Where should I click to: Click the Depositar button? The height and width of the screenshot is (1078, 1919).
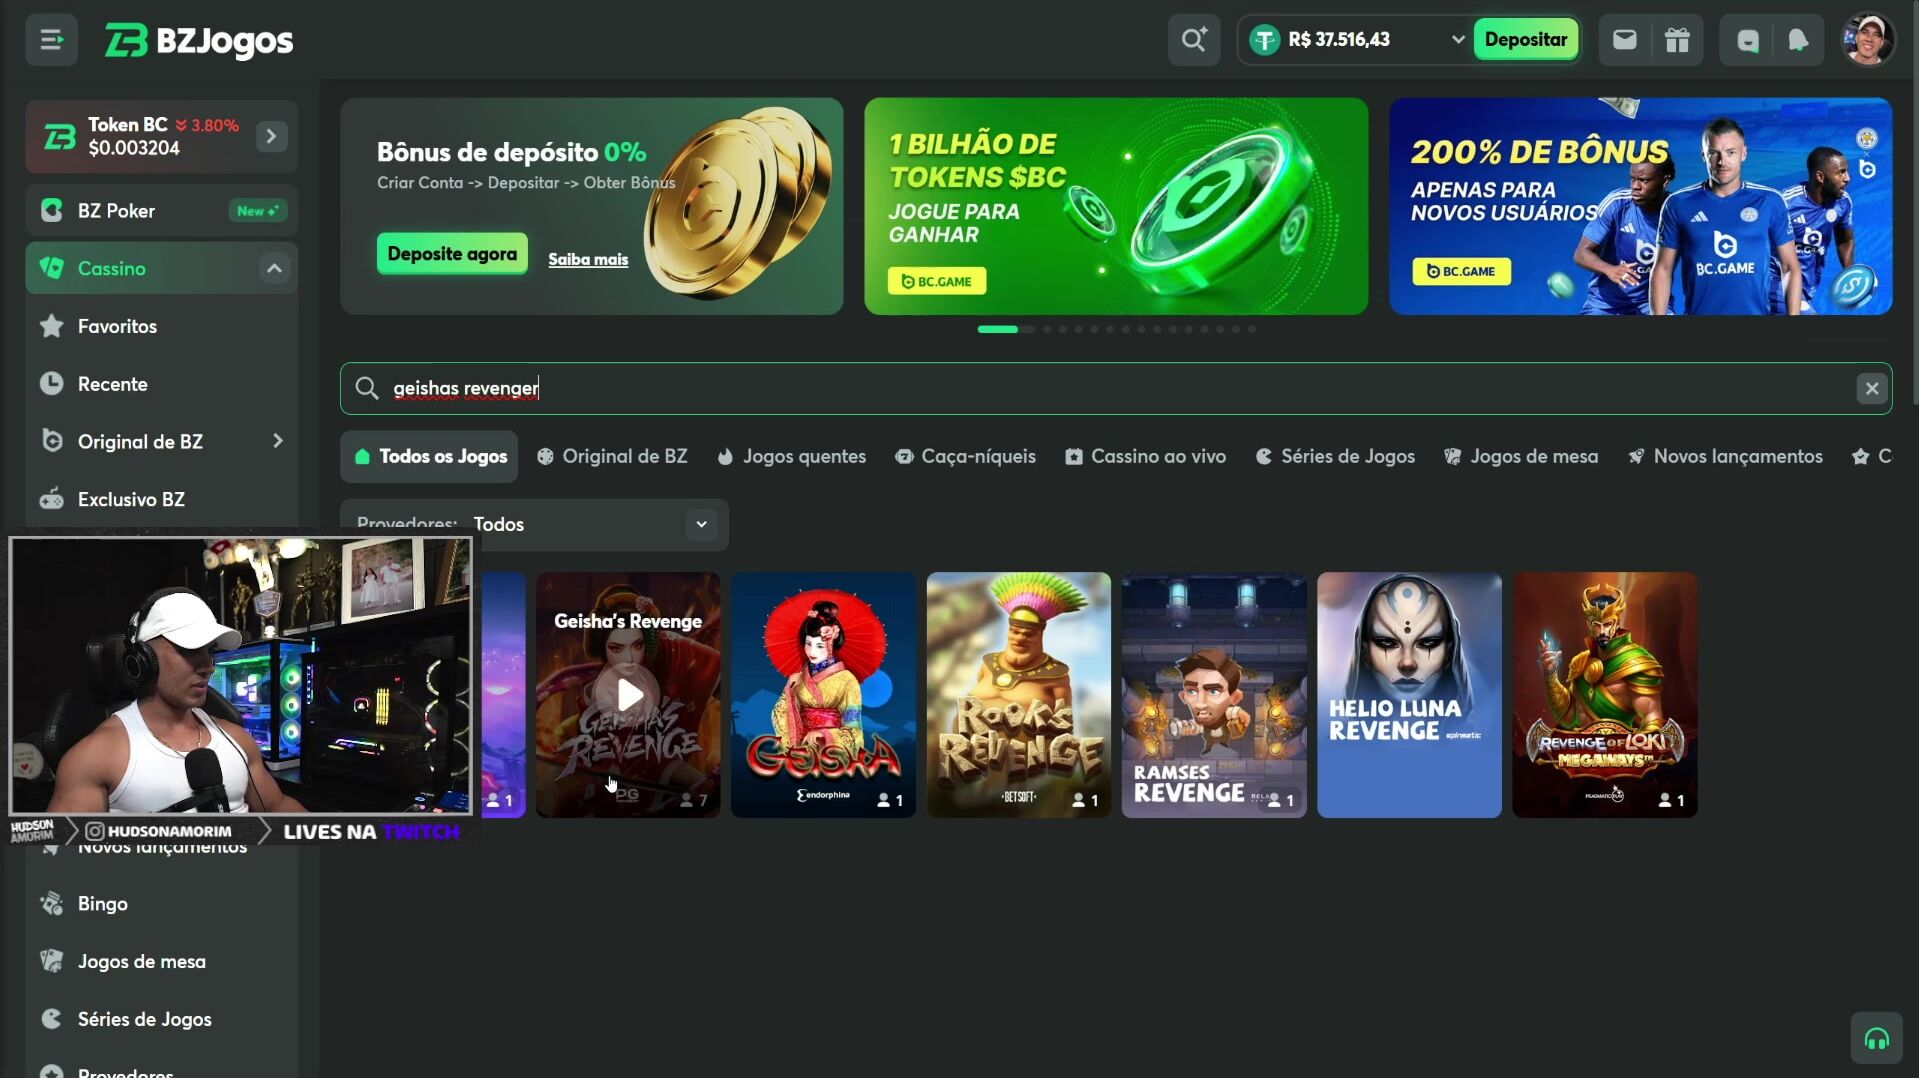point(1525,40)
